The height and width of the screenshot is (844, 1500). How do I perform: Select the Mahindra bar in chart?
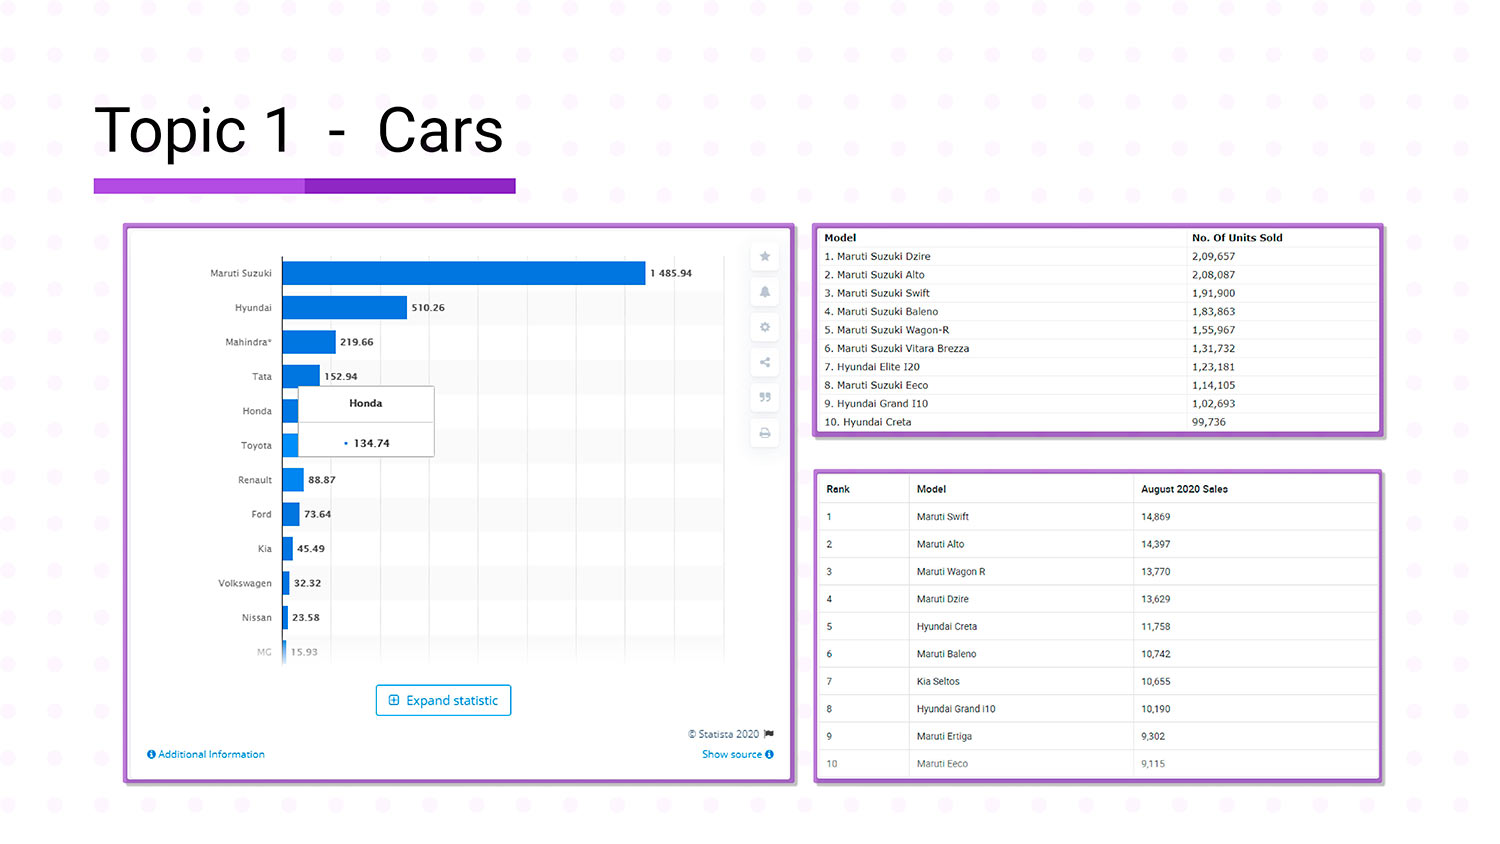(309, 342)
